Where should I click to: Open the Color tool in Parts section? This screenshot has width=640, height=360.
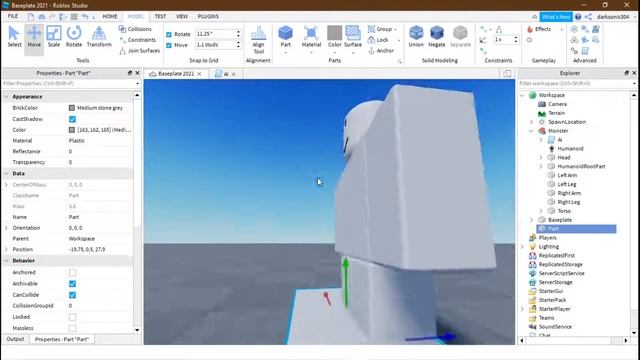point(334,37)
